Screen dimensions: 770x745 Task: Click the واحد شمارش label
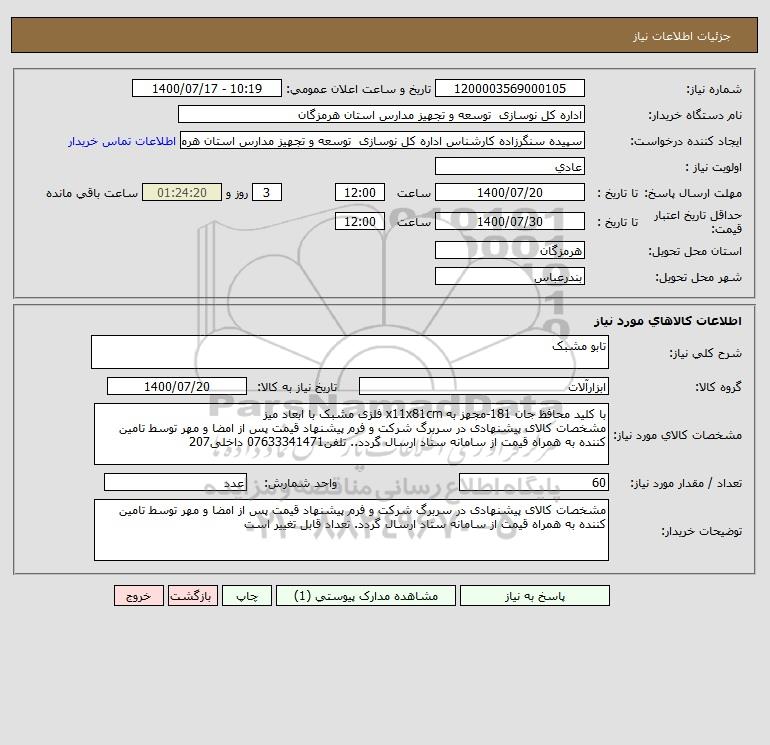301,483
